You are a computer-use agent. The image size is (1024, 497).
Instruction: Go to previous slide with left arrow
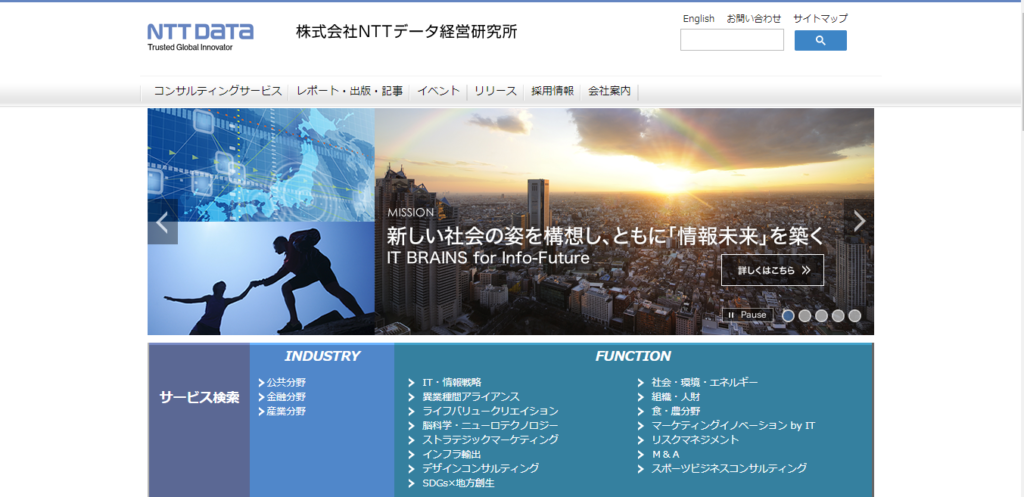163,222
